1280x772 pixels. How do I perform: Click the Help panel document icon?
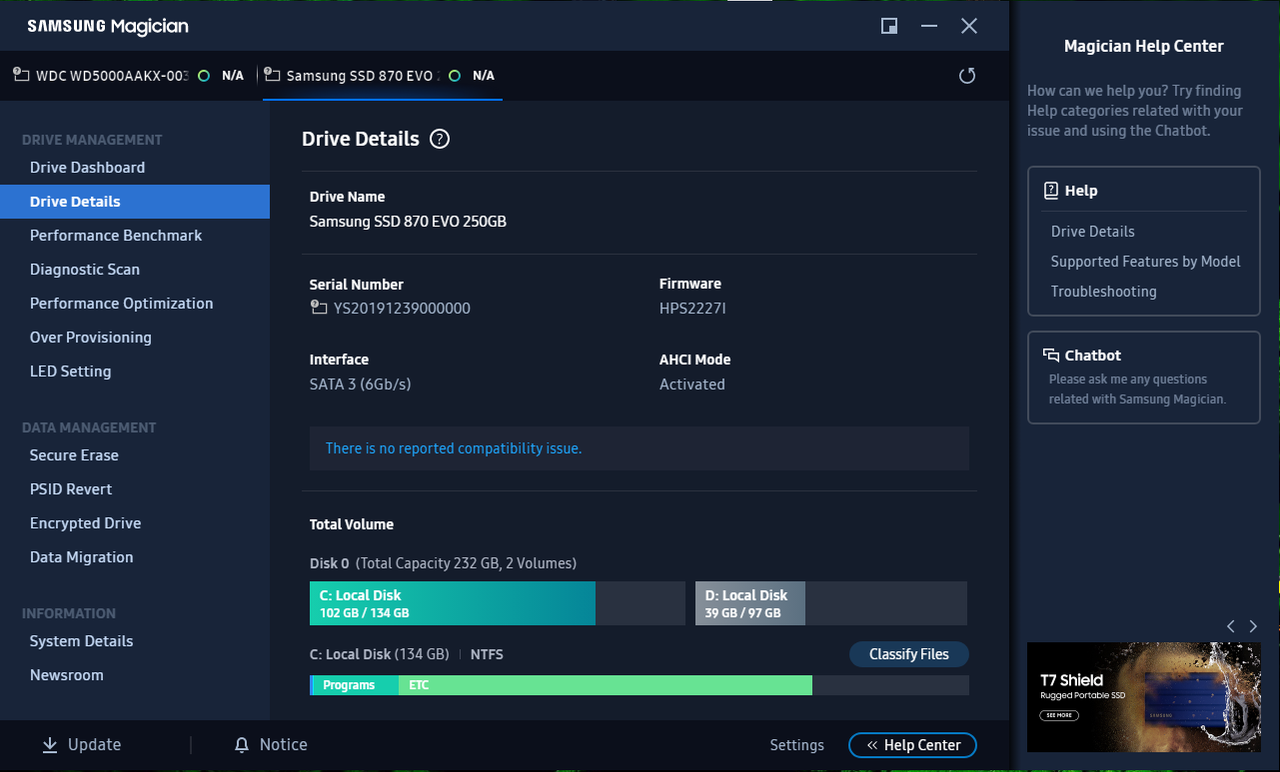pyautogui.click(x=1051, y=190)
